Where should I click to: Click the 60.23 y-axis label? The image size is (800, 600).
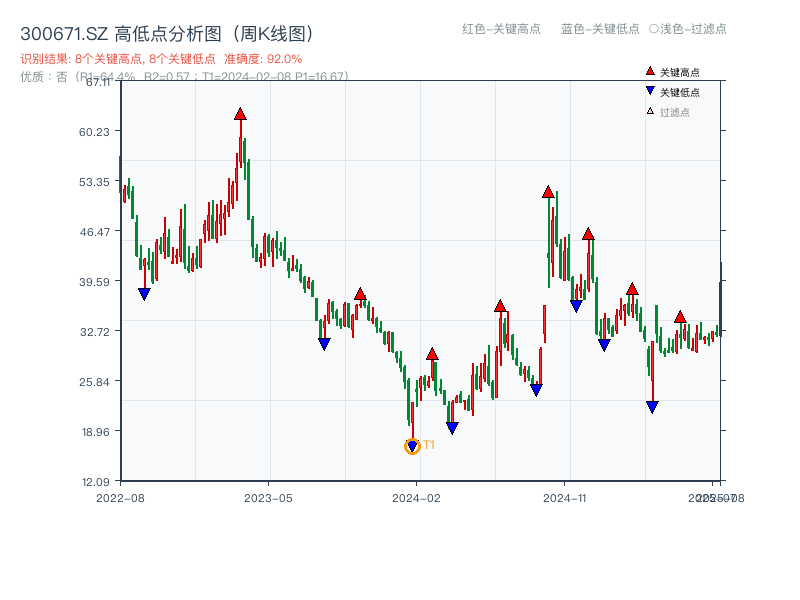click(x=94, y=132)
